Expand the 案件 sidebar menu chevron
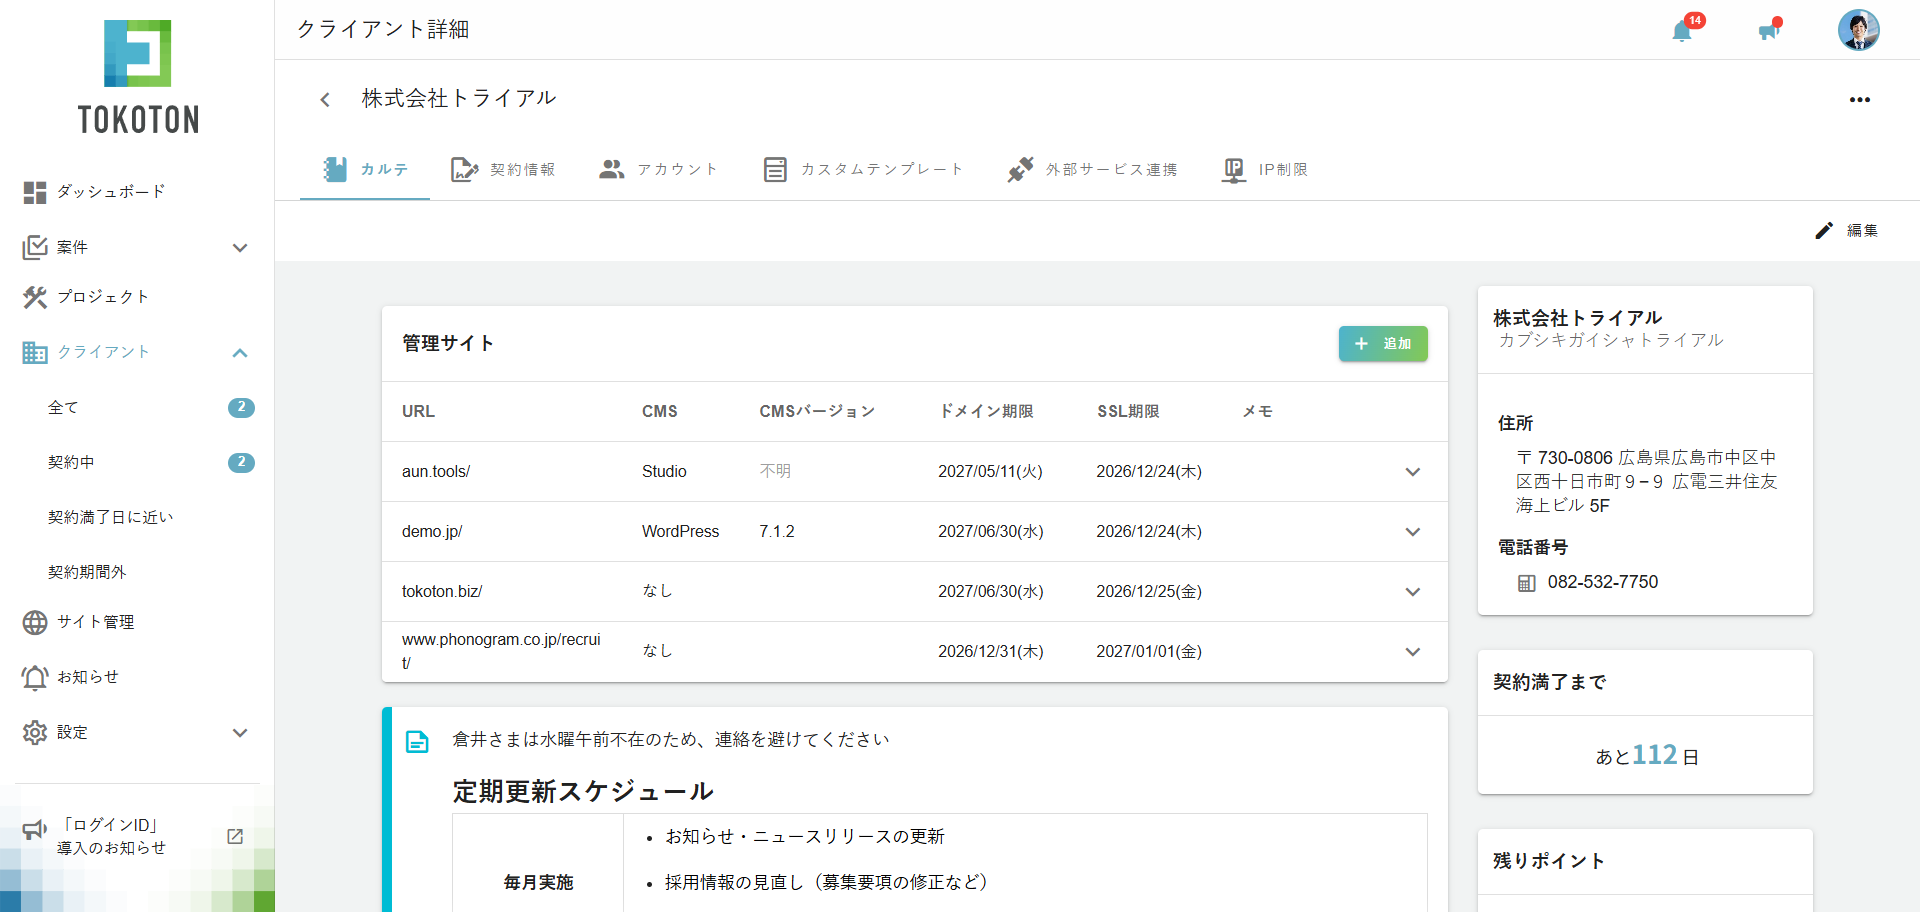This screenshot has height=912, width=1920. pyautogui.click(x=240, y=247)
